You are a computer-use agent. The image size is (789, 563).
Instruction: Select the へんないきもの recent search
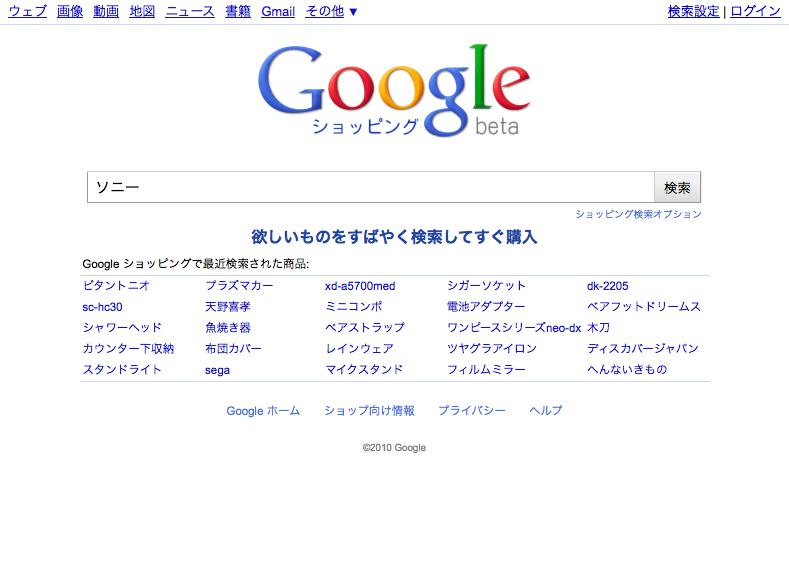click(627, 369)
